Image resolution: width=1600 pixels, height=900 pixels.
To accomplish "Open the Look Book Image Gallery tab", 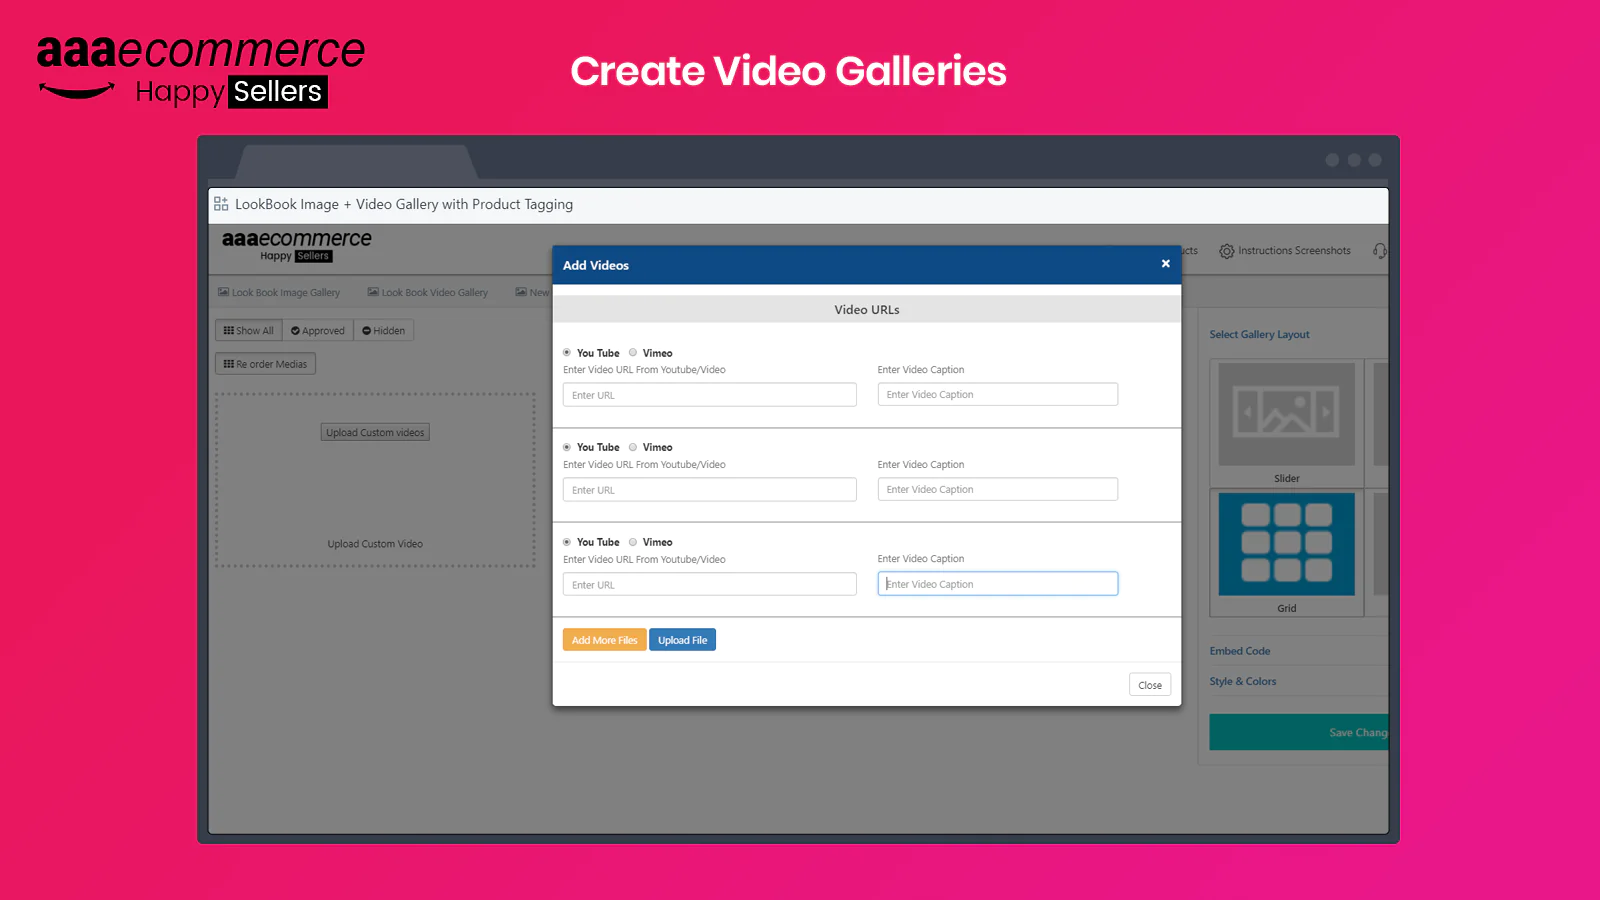I will point(279,293).
